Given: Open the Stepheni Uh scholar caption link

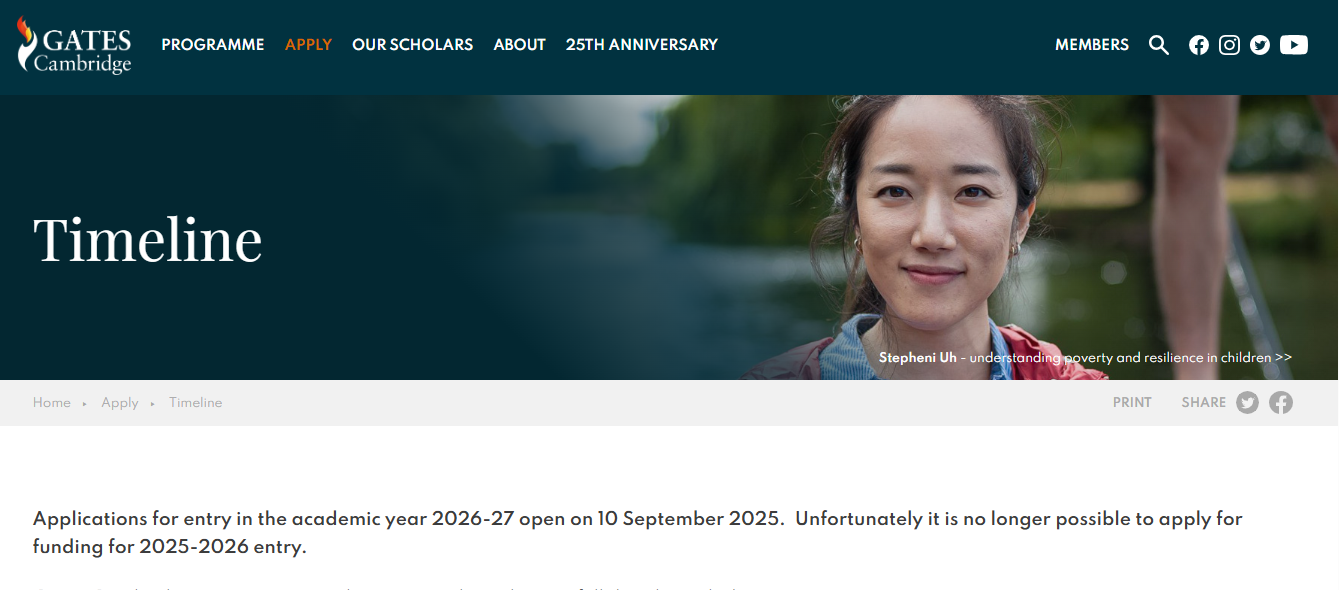Looking at the screenshot, I should coord(1085,358).
